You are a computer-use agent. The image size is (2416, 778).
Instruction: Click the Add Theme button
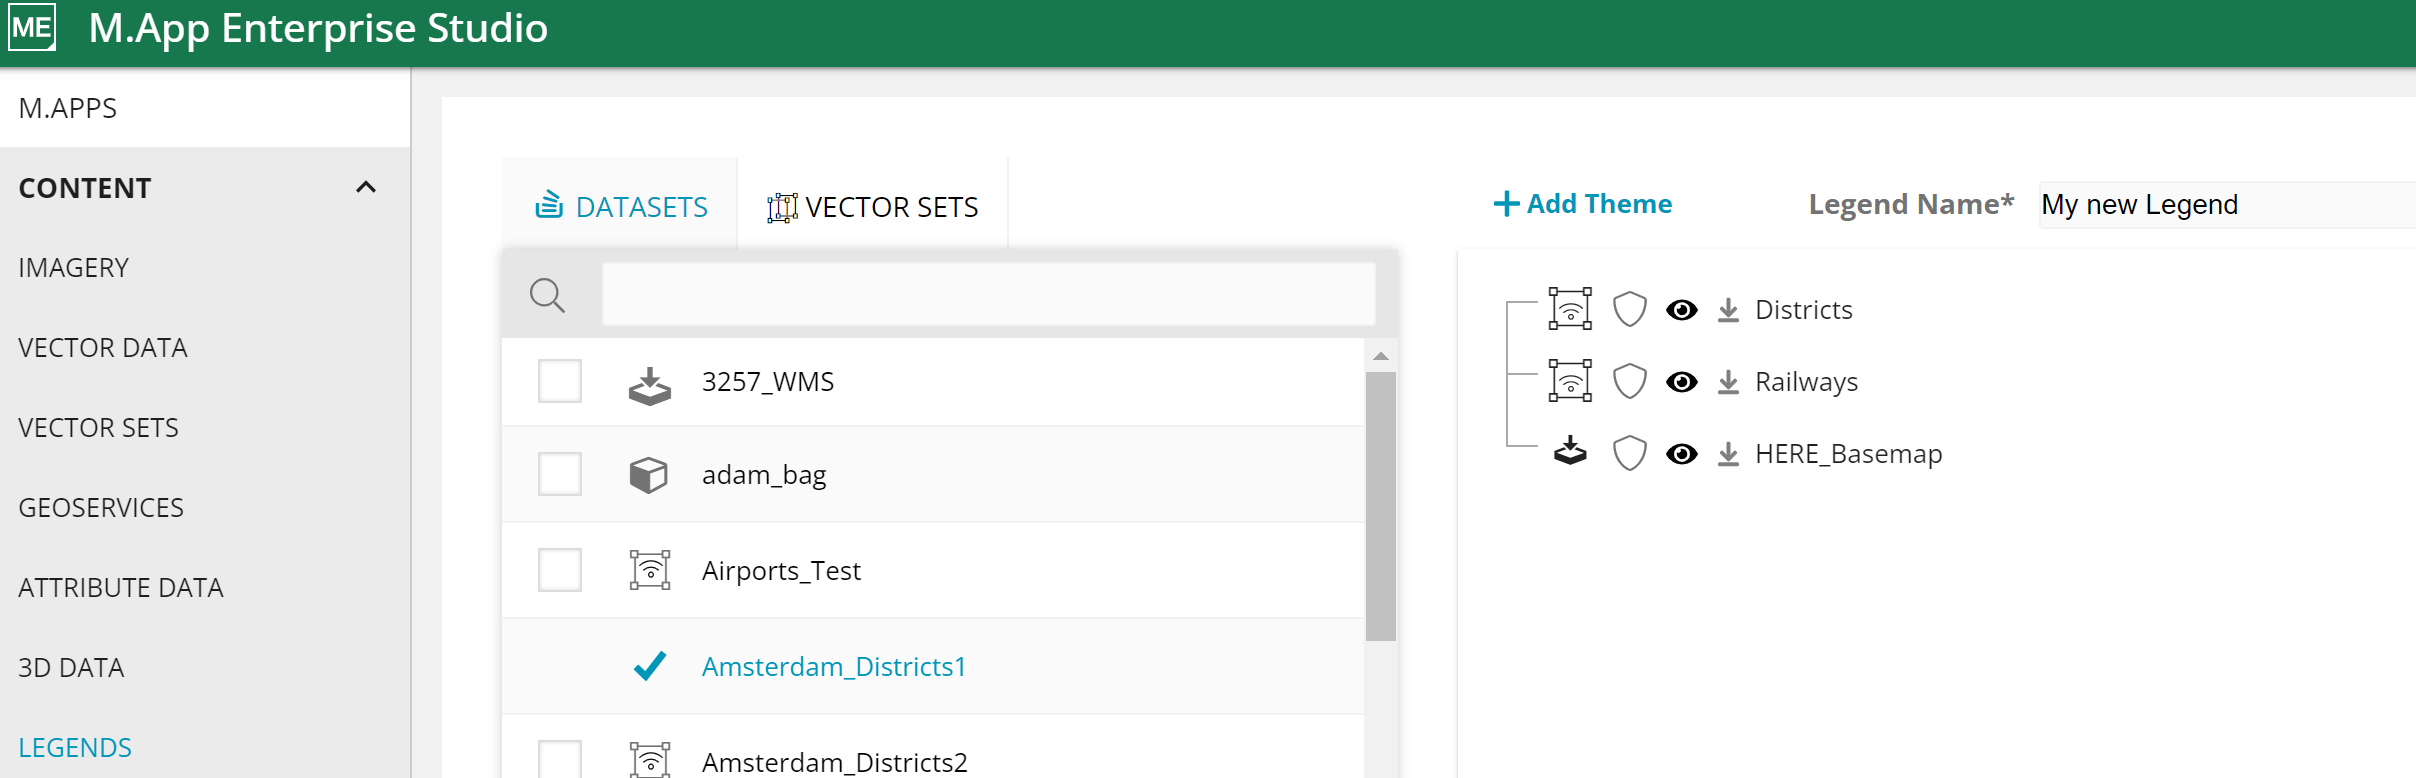click(x=1582, y=204)
